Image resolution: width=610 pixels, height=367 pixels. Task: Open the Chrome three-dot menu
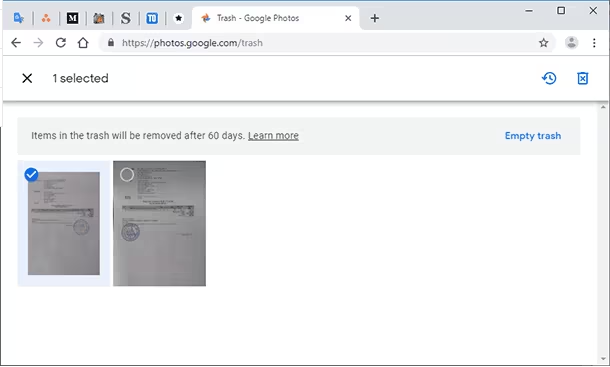[x=594, y=43]
